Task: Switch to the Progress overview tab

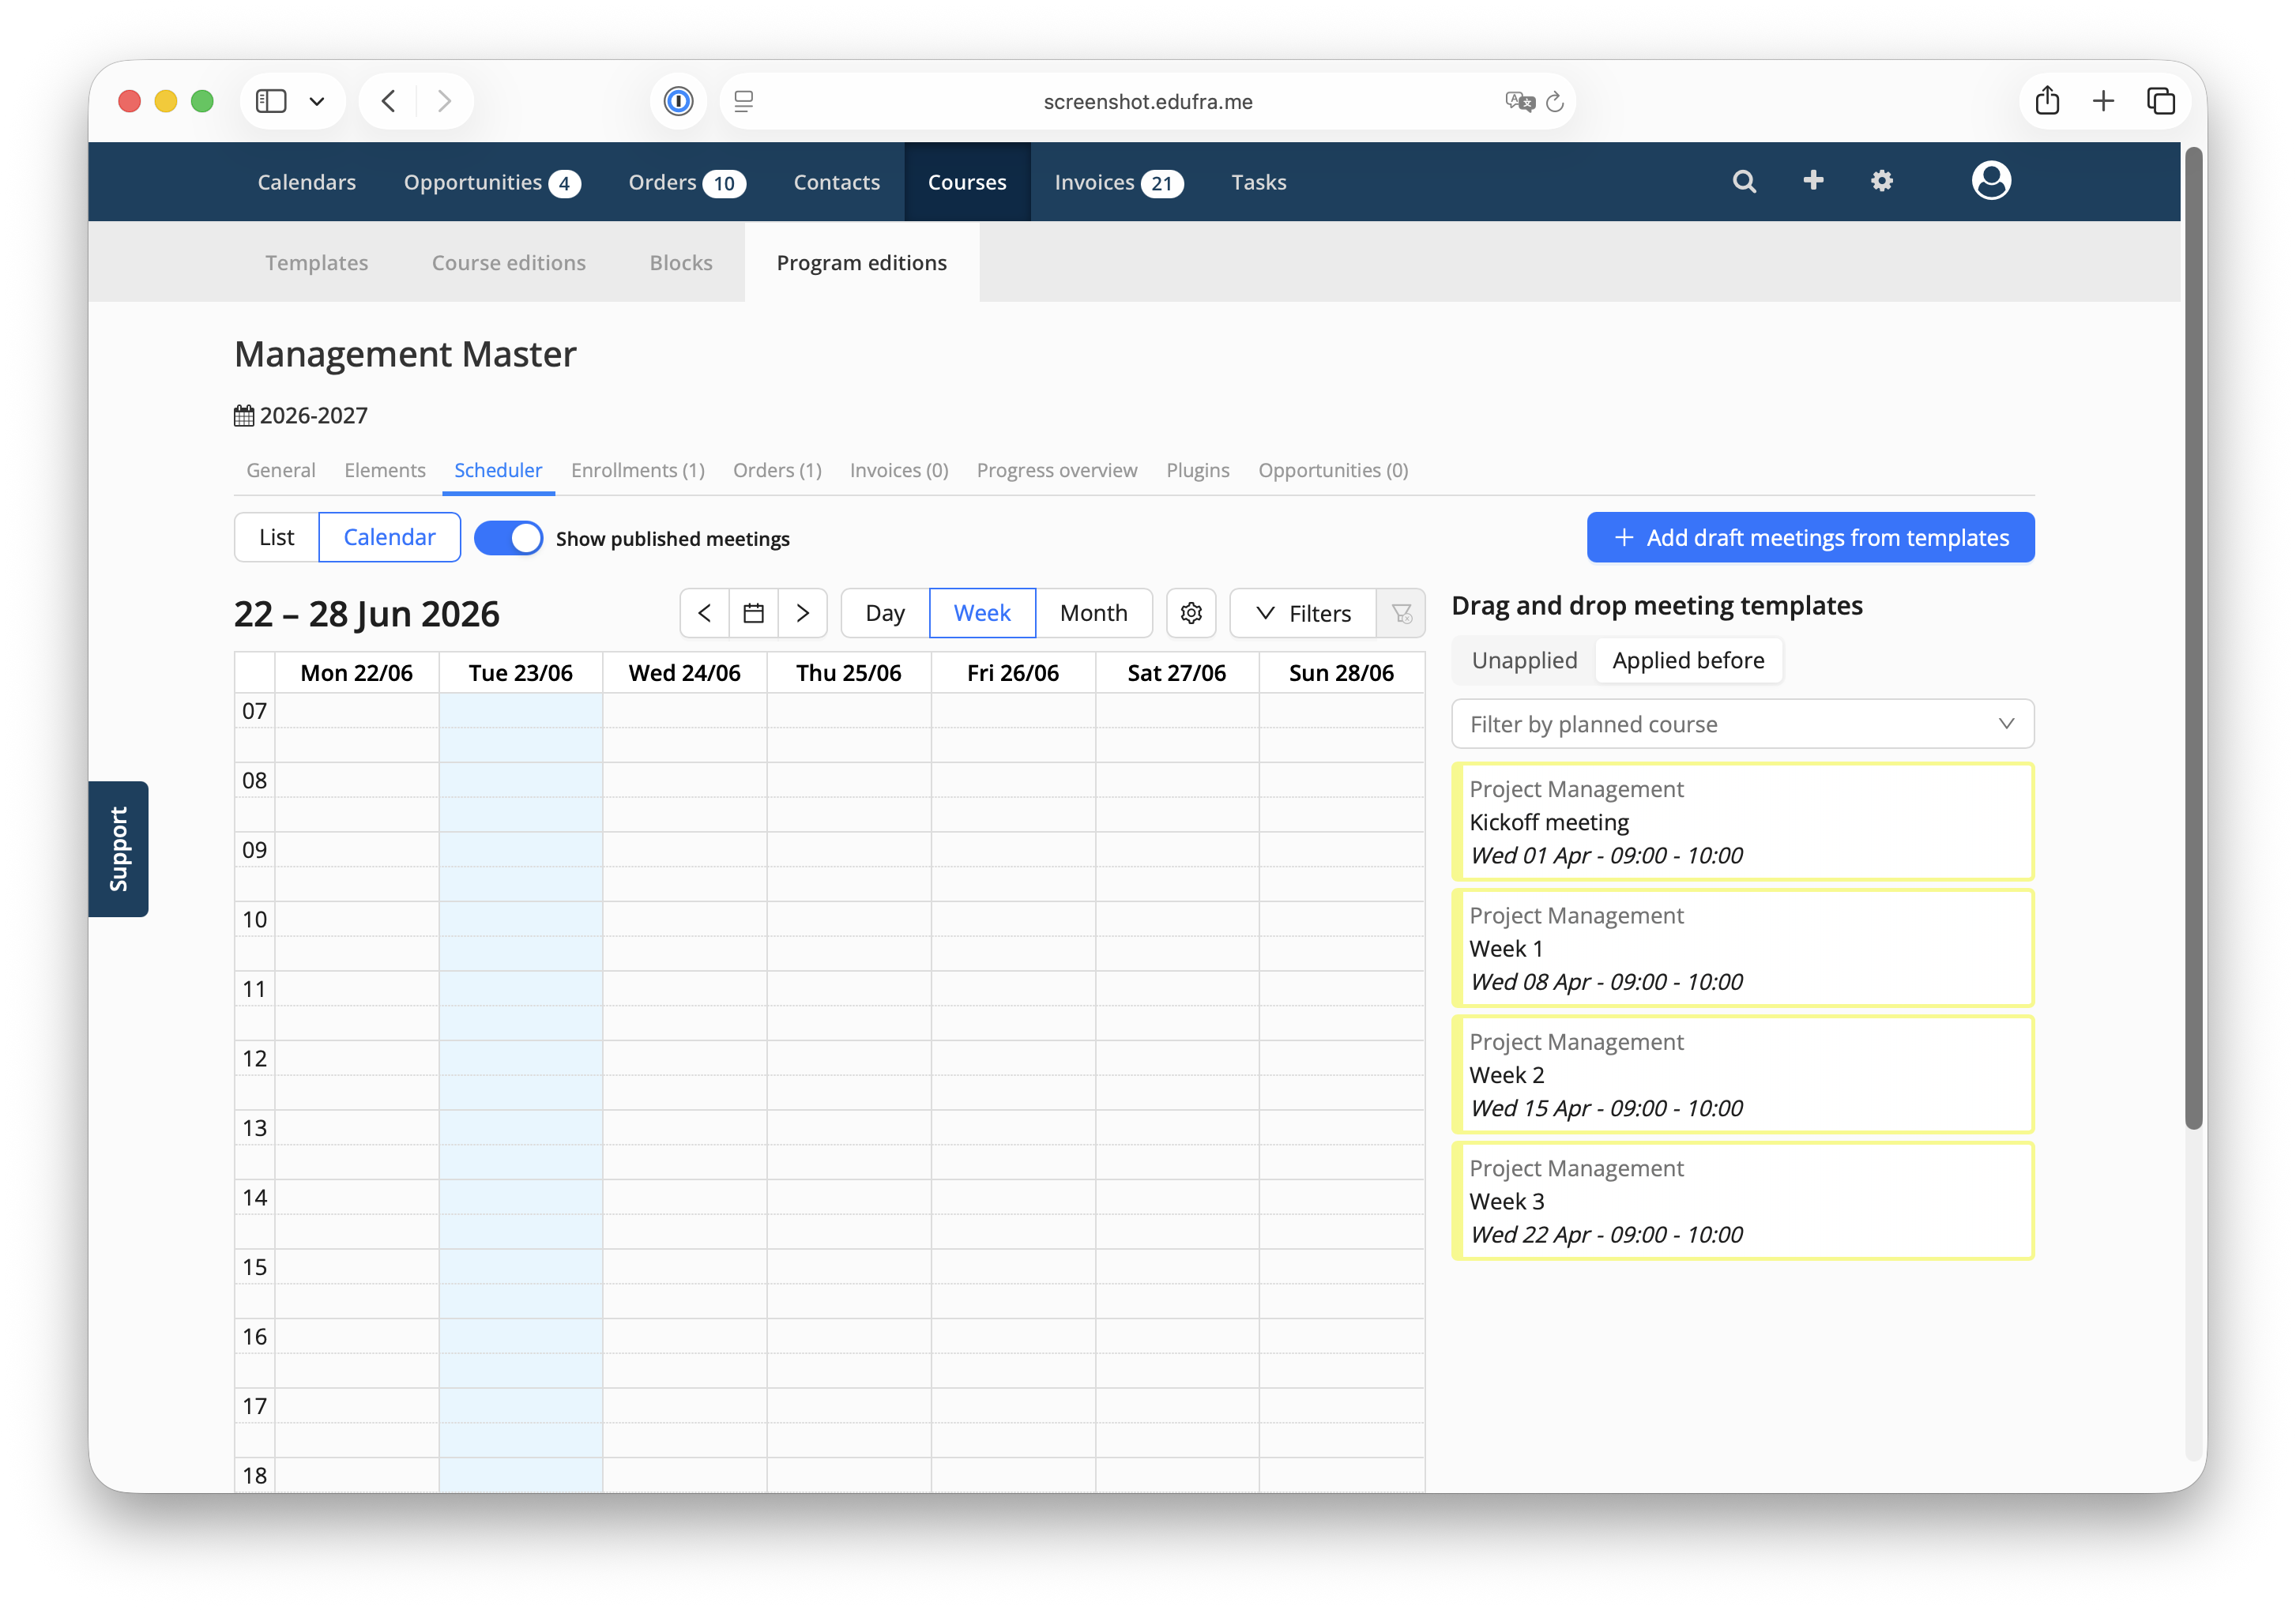Action: pos(1057,470)
